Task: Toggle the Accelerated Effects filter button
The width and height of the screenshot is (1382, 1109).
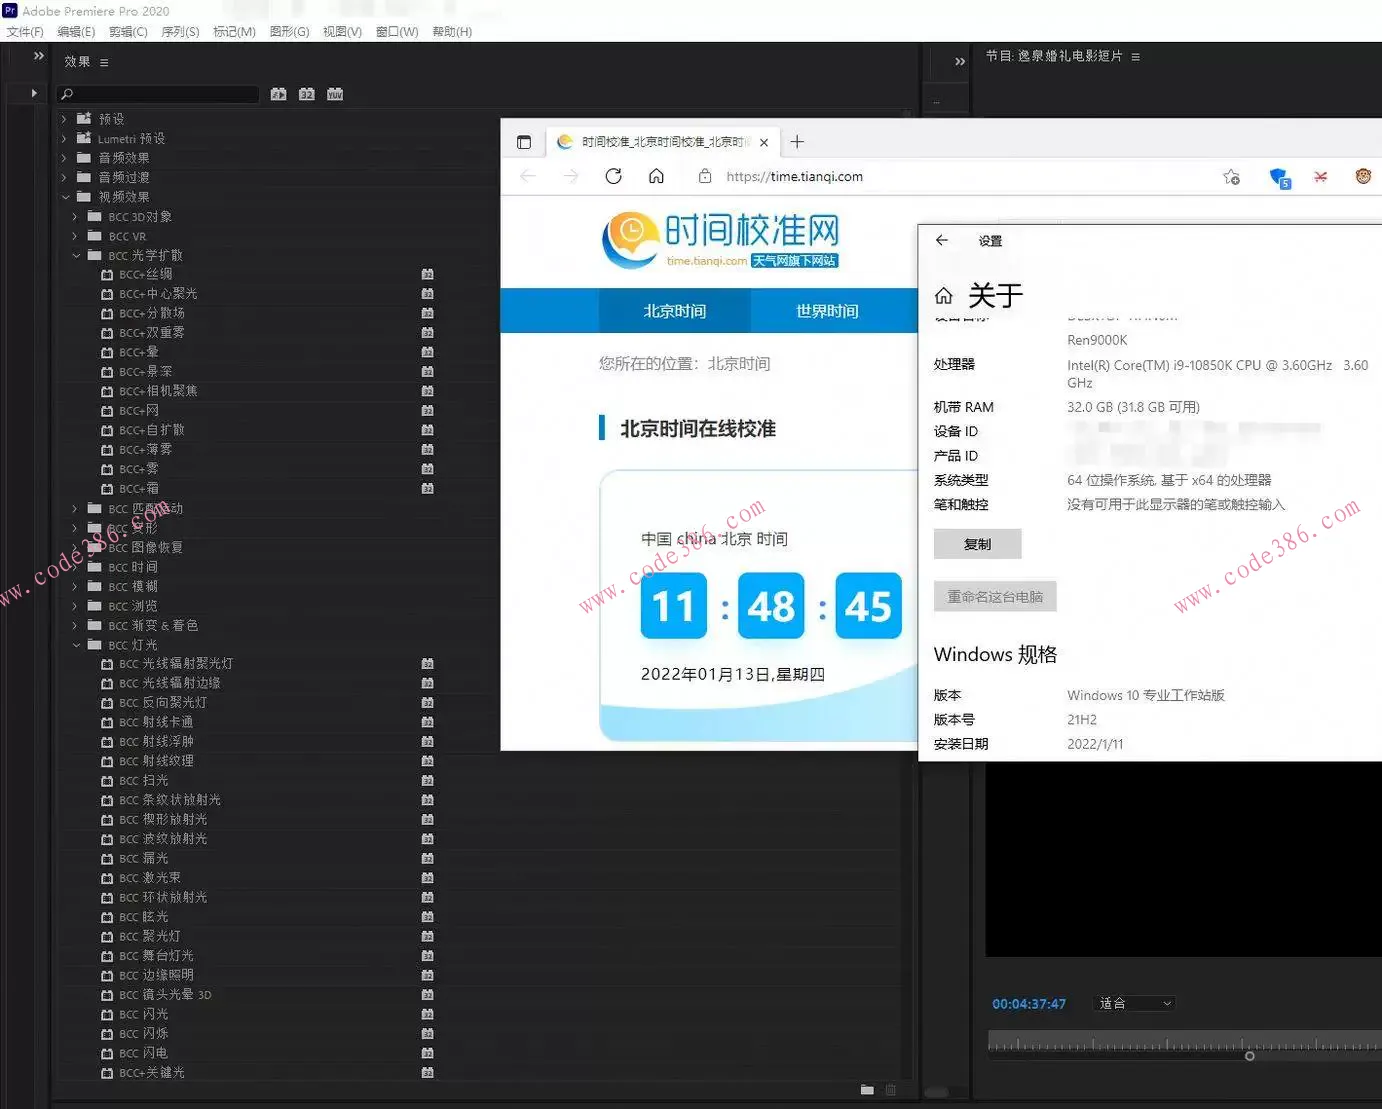Action: tap(278, 94)
